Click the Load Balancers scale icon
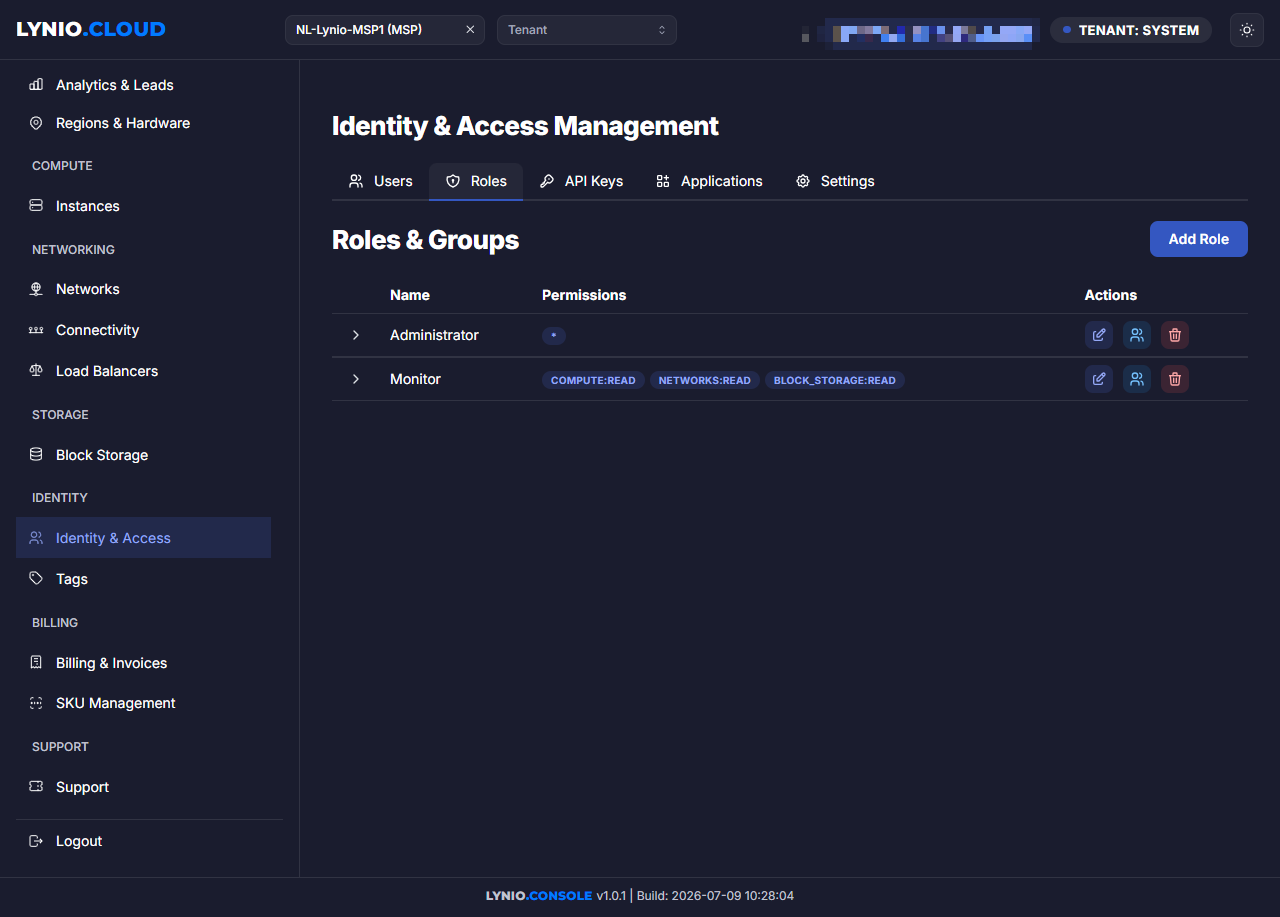Viewport: 1280px width, 917px height. (36, 371)
